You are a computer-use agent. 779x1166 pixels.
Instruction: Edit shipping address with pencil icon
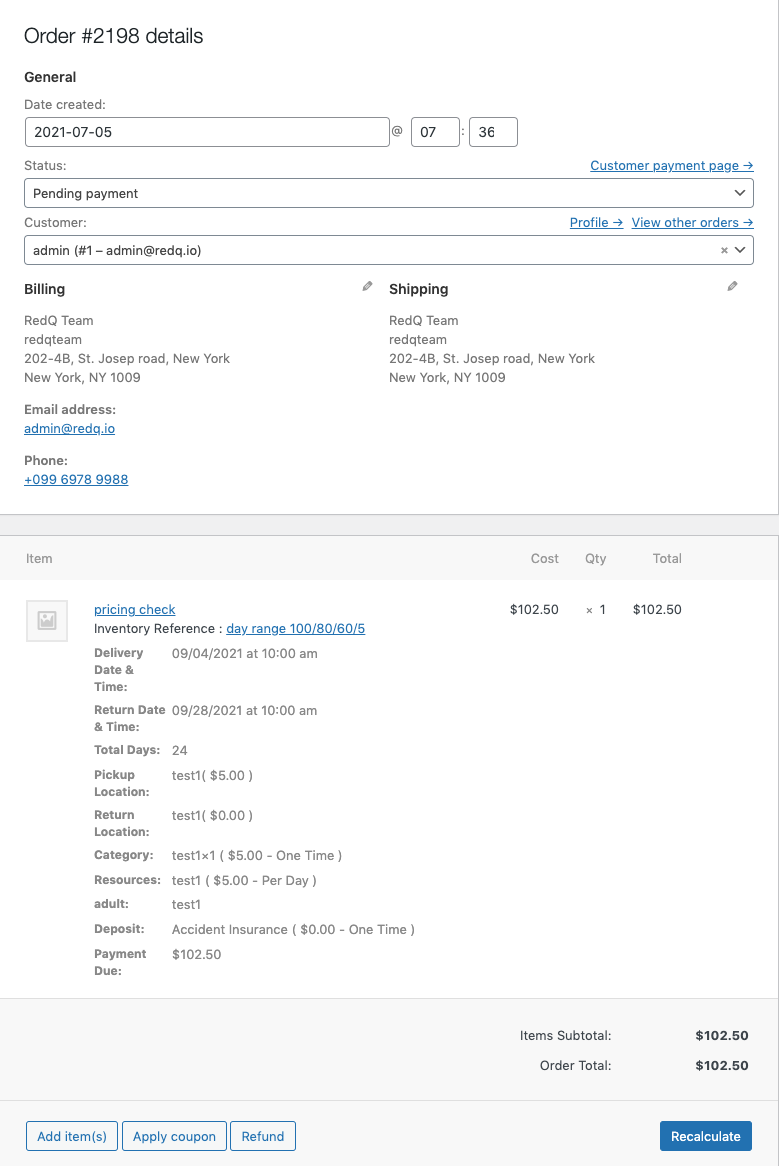[732, 287]
